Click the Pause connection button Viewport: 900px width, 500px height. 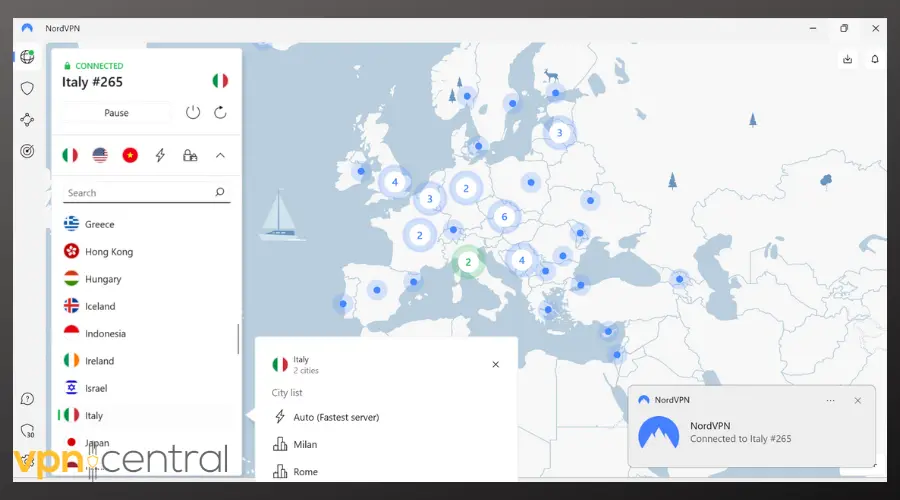click(117, 113)
